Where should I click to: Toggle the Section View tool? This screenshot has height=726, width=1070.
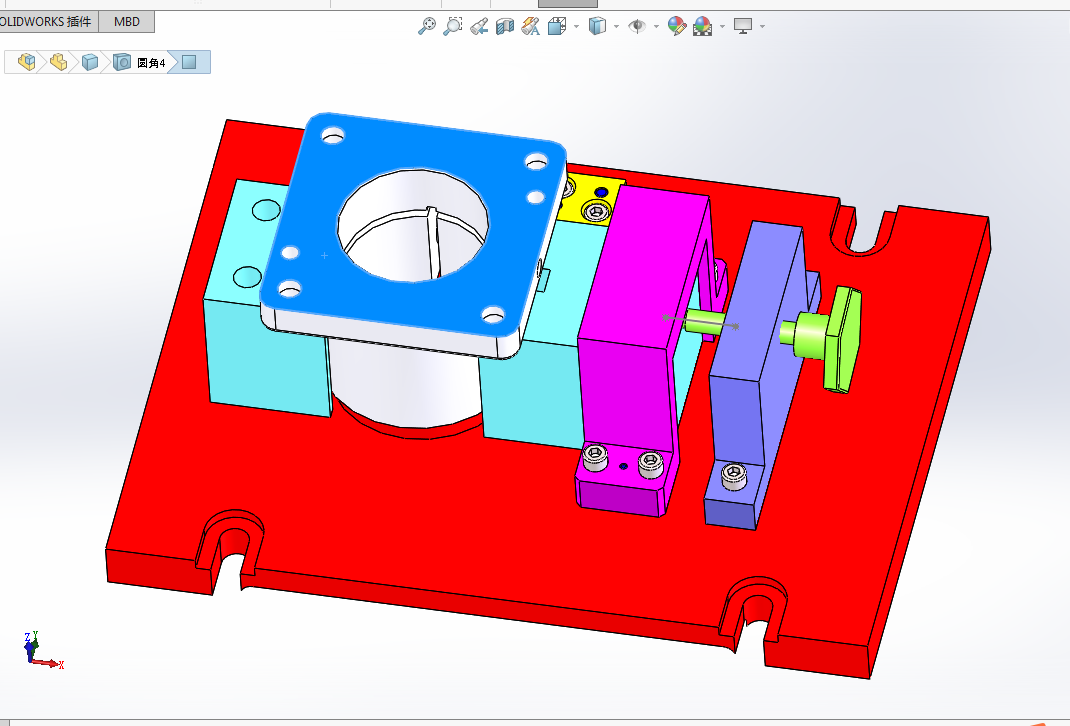(505, 27)
